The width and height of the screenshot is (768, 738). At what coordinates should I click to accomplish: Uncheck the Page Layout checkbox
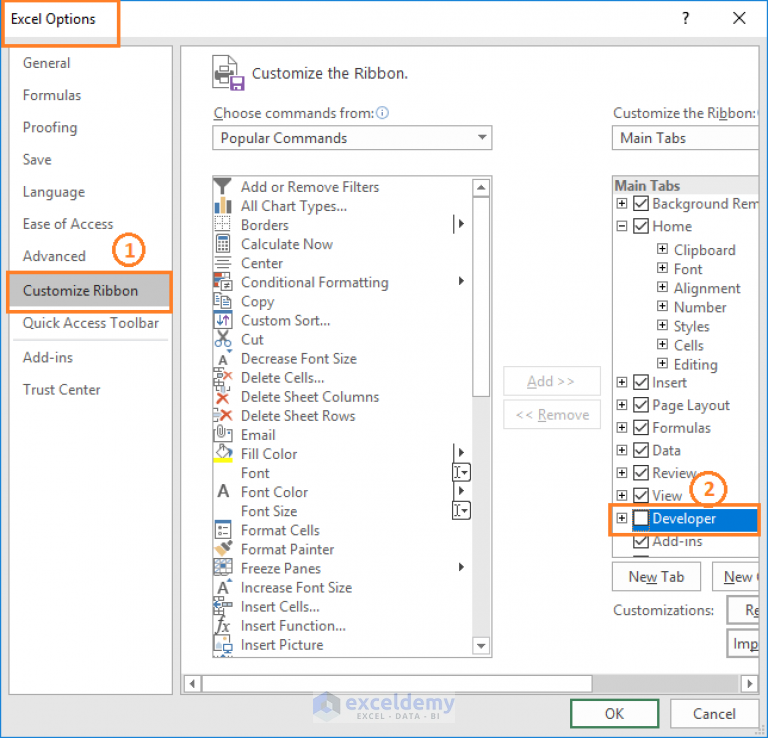coord(641,405)
